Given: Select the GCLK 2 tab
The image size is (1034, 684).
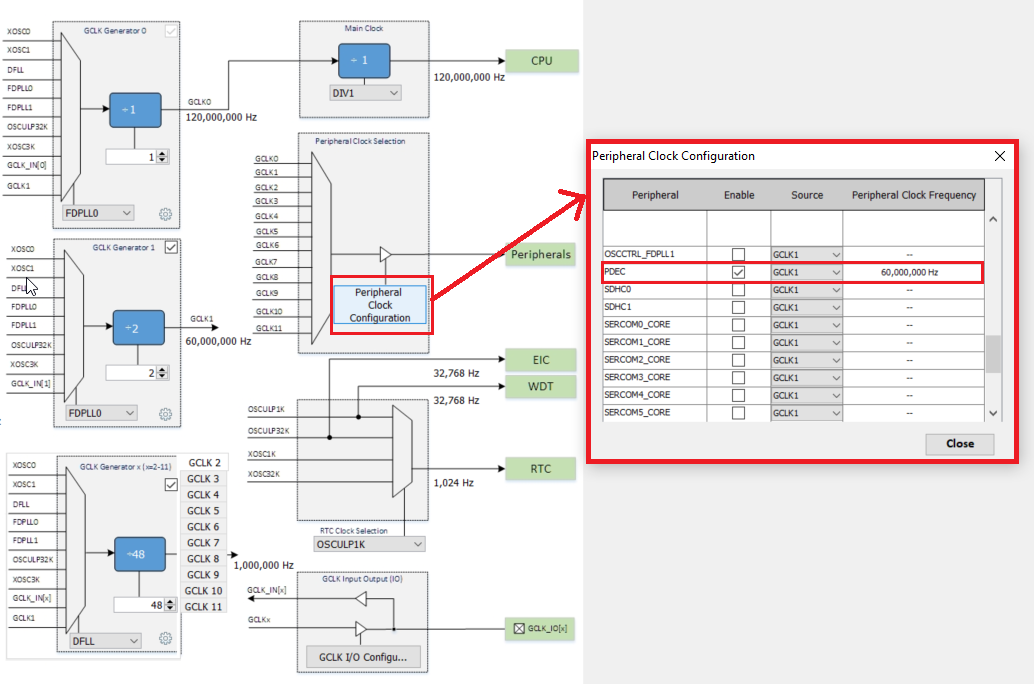Looking at the screenshot, I should tap(203, 463).
